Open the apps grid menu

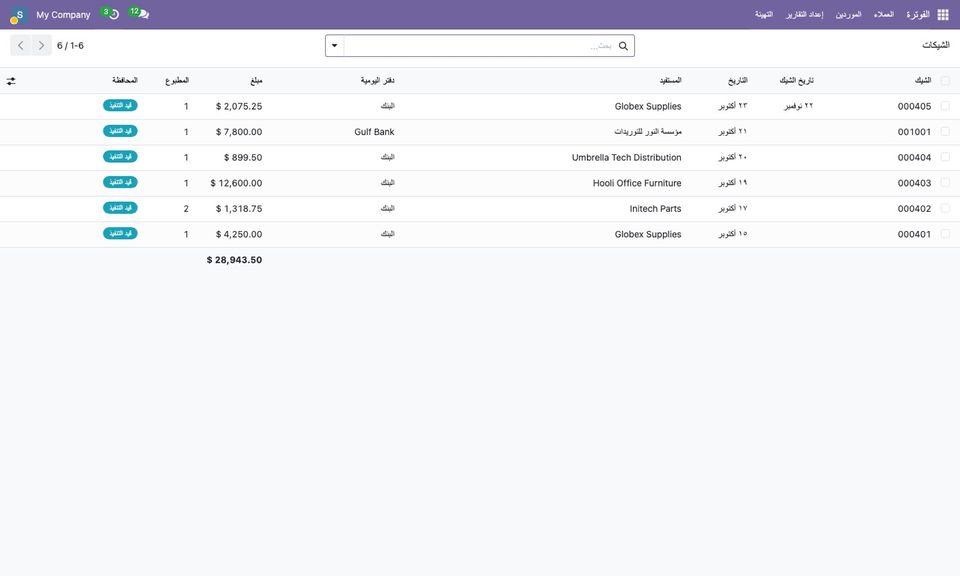point(943,15)
